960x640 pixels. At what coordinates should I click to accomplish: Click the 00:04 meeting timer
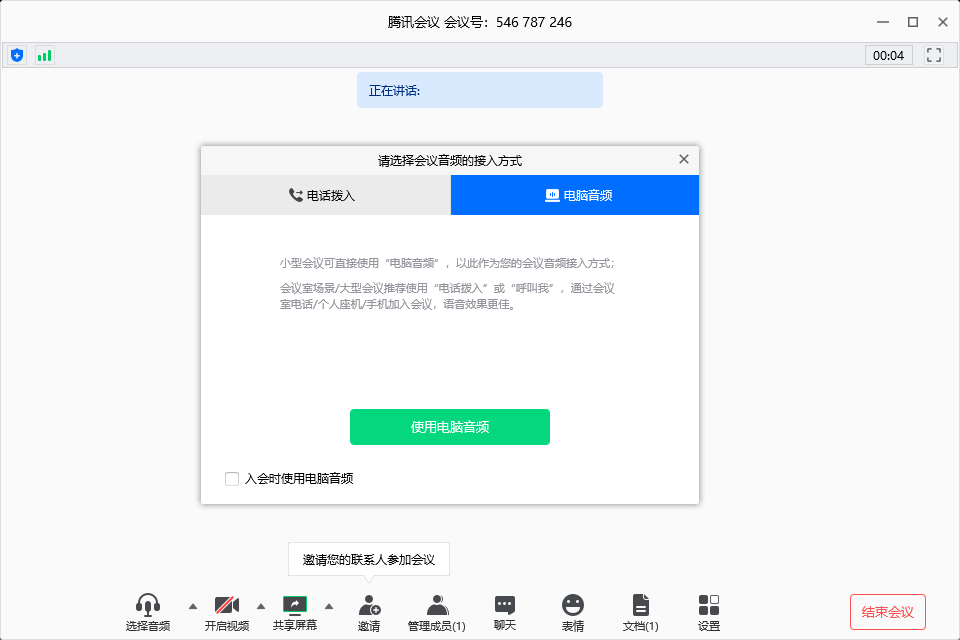[888, 56]
